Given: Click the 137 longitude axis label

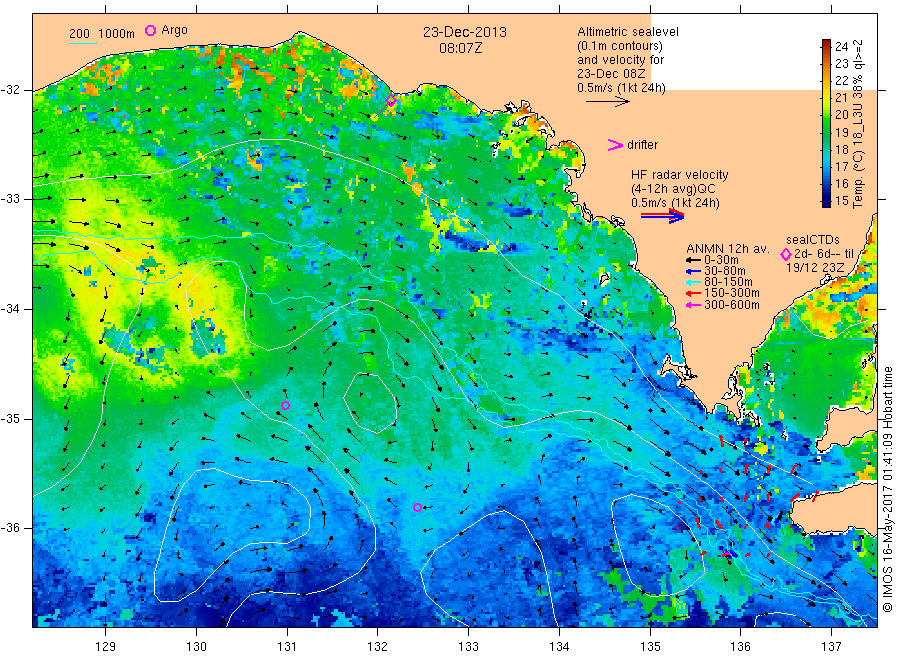Looking at the screenshot, I should (x=831, y=647).
